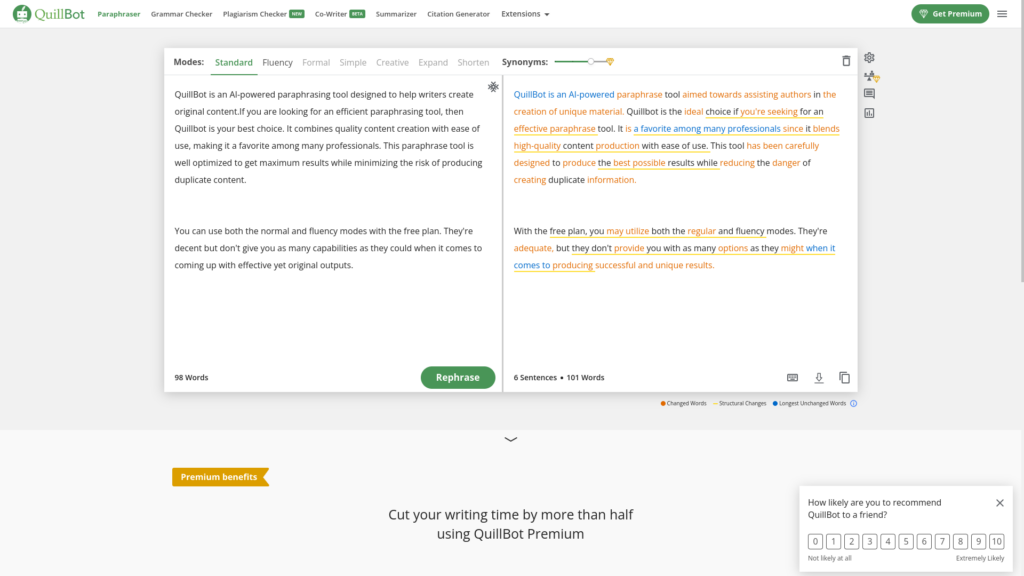Adjust the Synonyms slider handle
This screenshot has height=576, width=1024.
(x=591, y=62)
